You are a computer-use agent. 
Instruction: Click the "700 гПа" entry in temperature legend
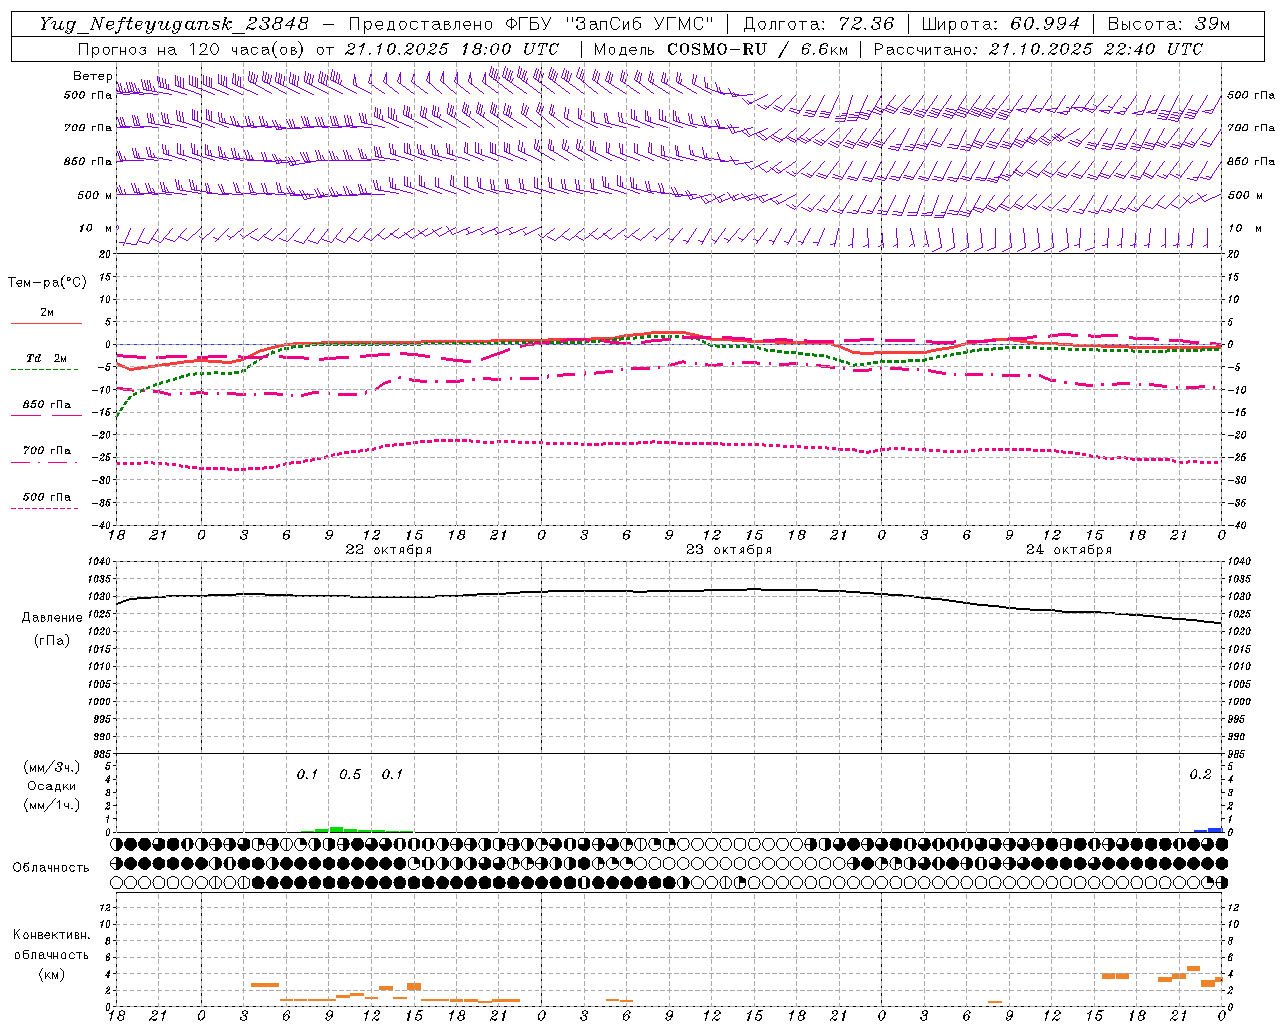47,451
